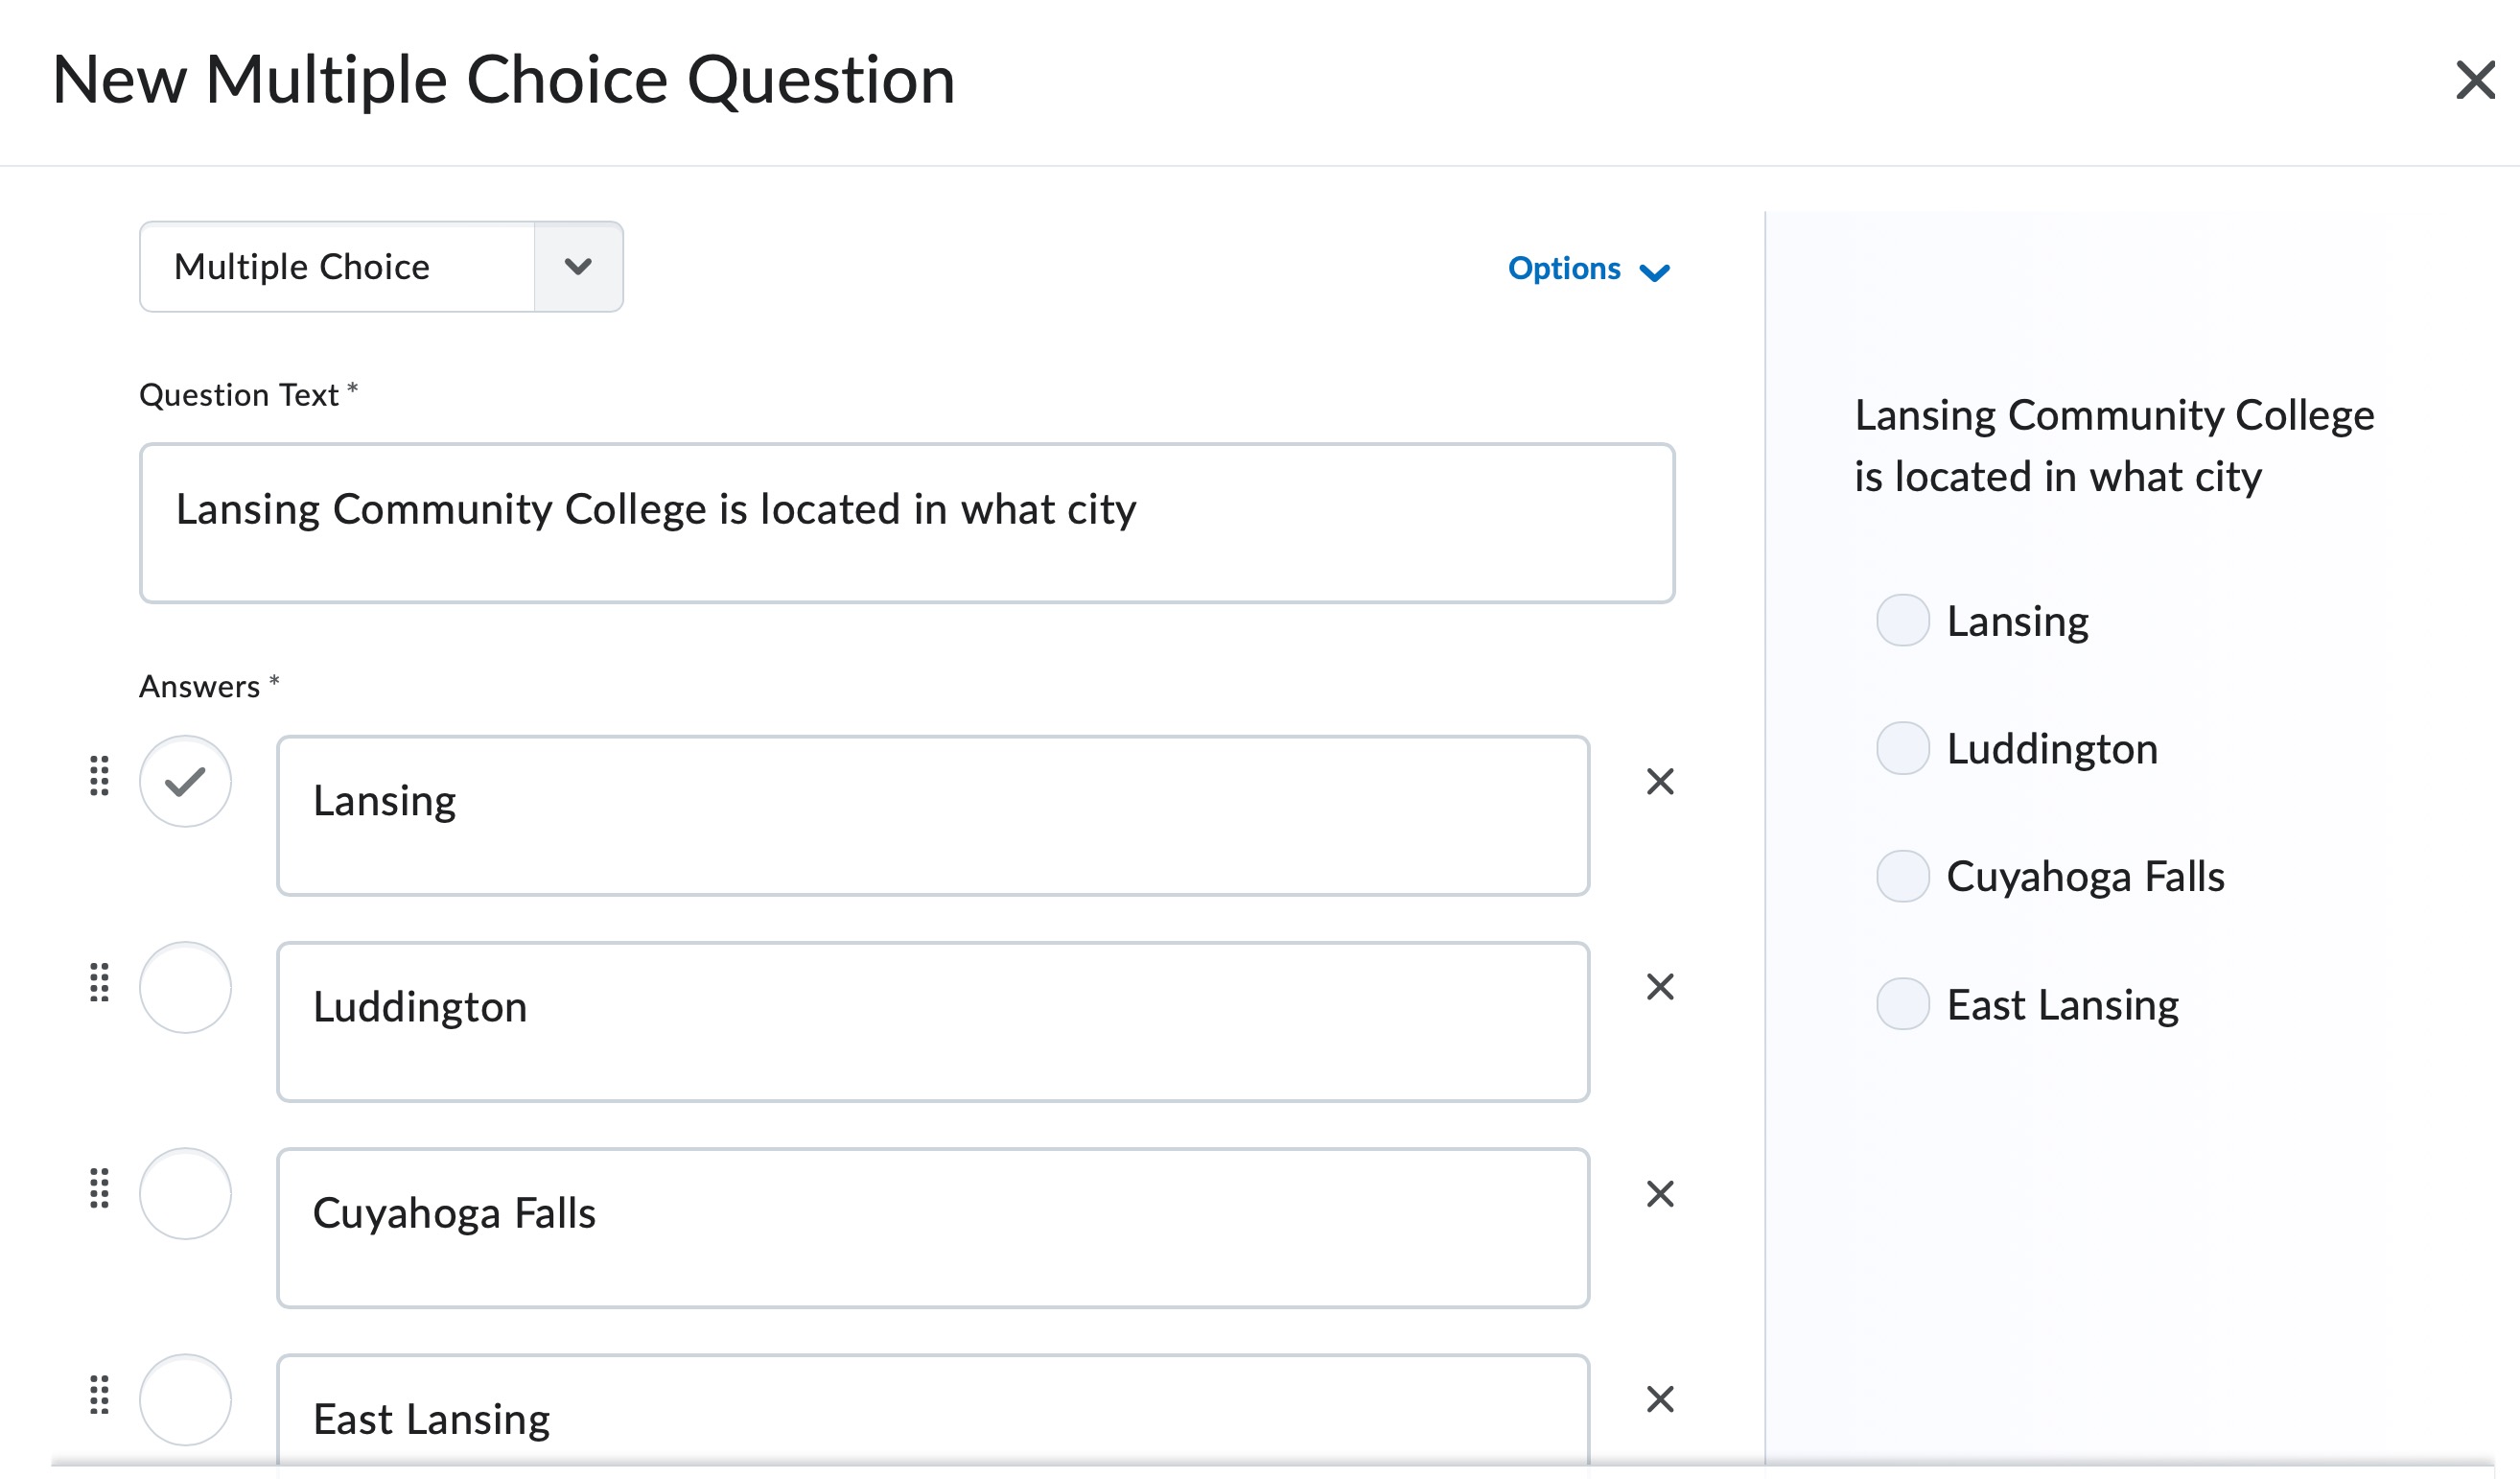Mark Cuyahoga Falls as the correct answer
Image resolution: width=2520 pixels, height=1479 pixels.
click(x=185, y=1193)
